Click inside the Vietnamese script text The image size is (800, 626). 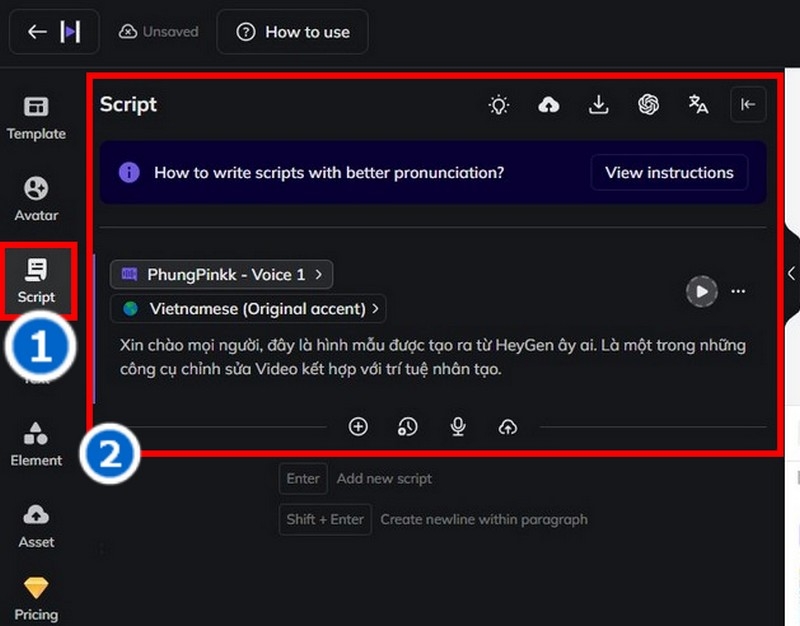(x=433, y=357)
